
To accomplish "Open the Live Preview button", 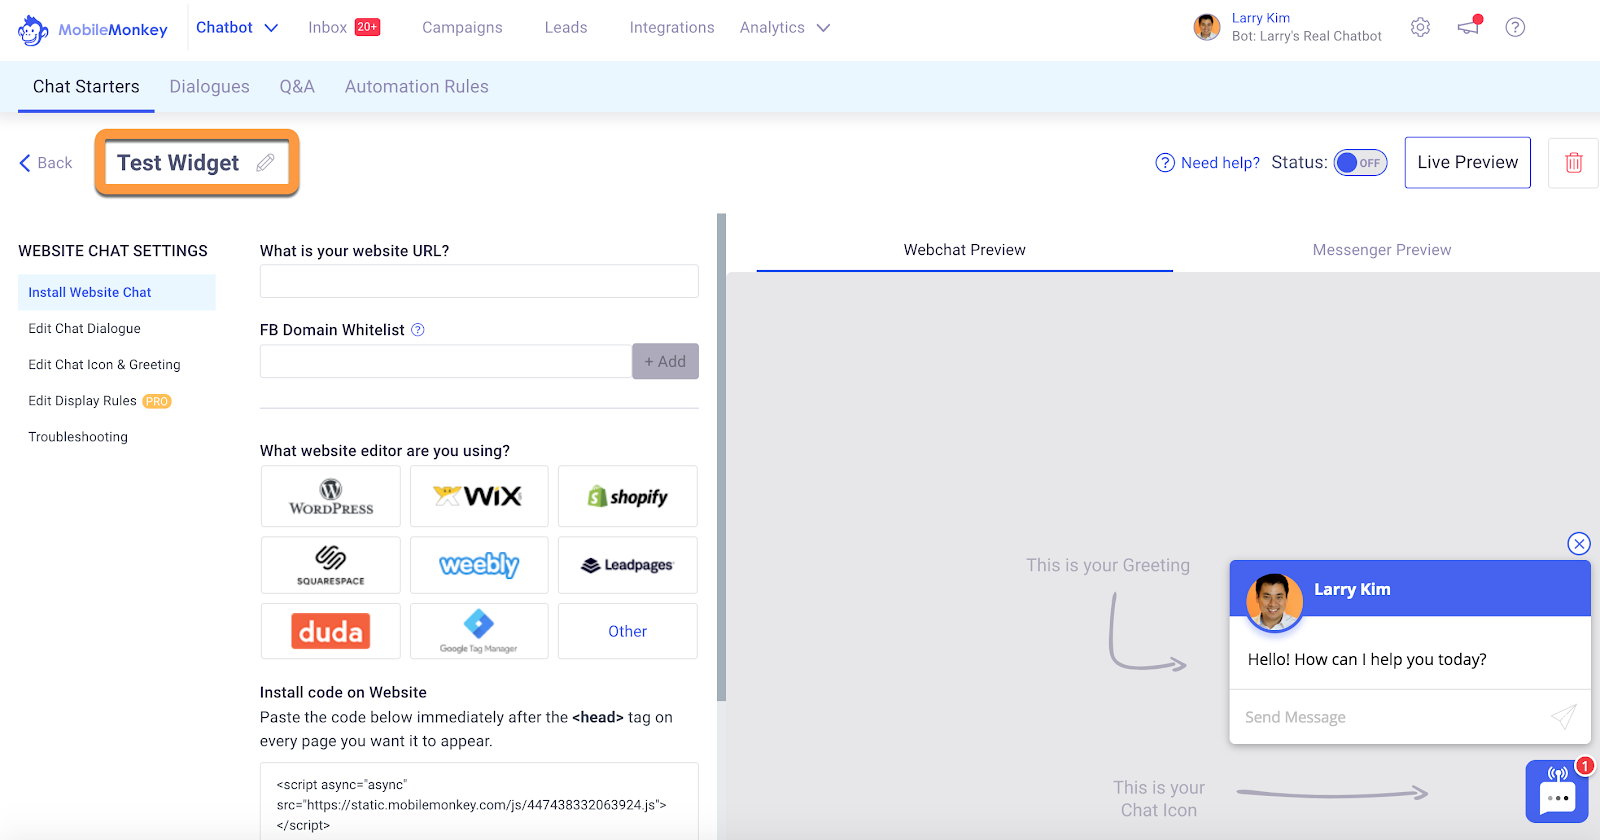I will pos(1467,163).
